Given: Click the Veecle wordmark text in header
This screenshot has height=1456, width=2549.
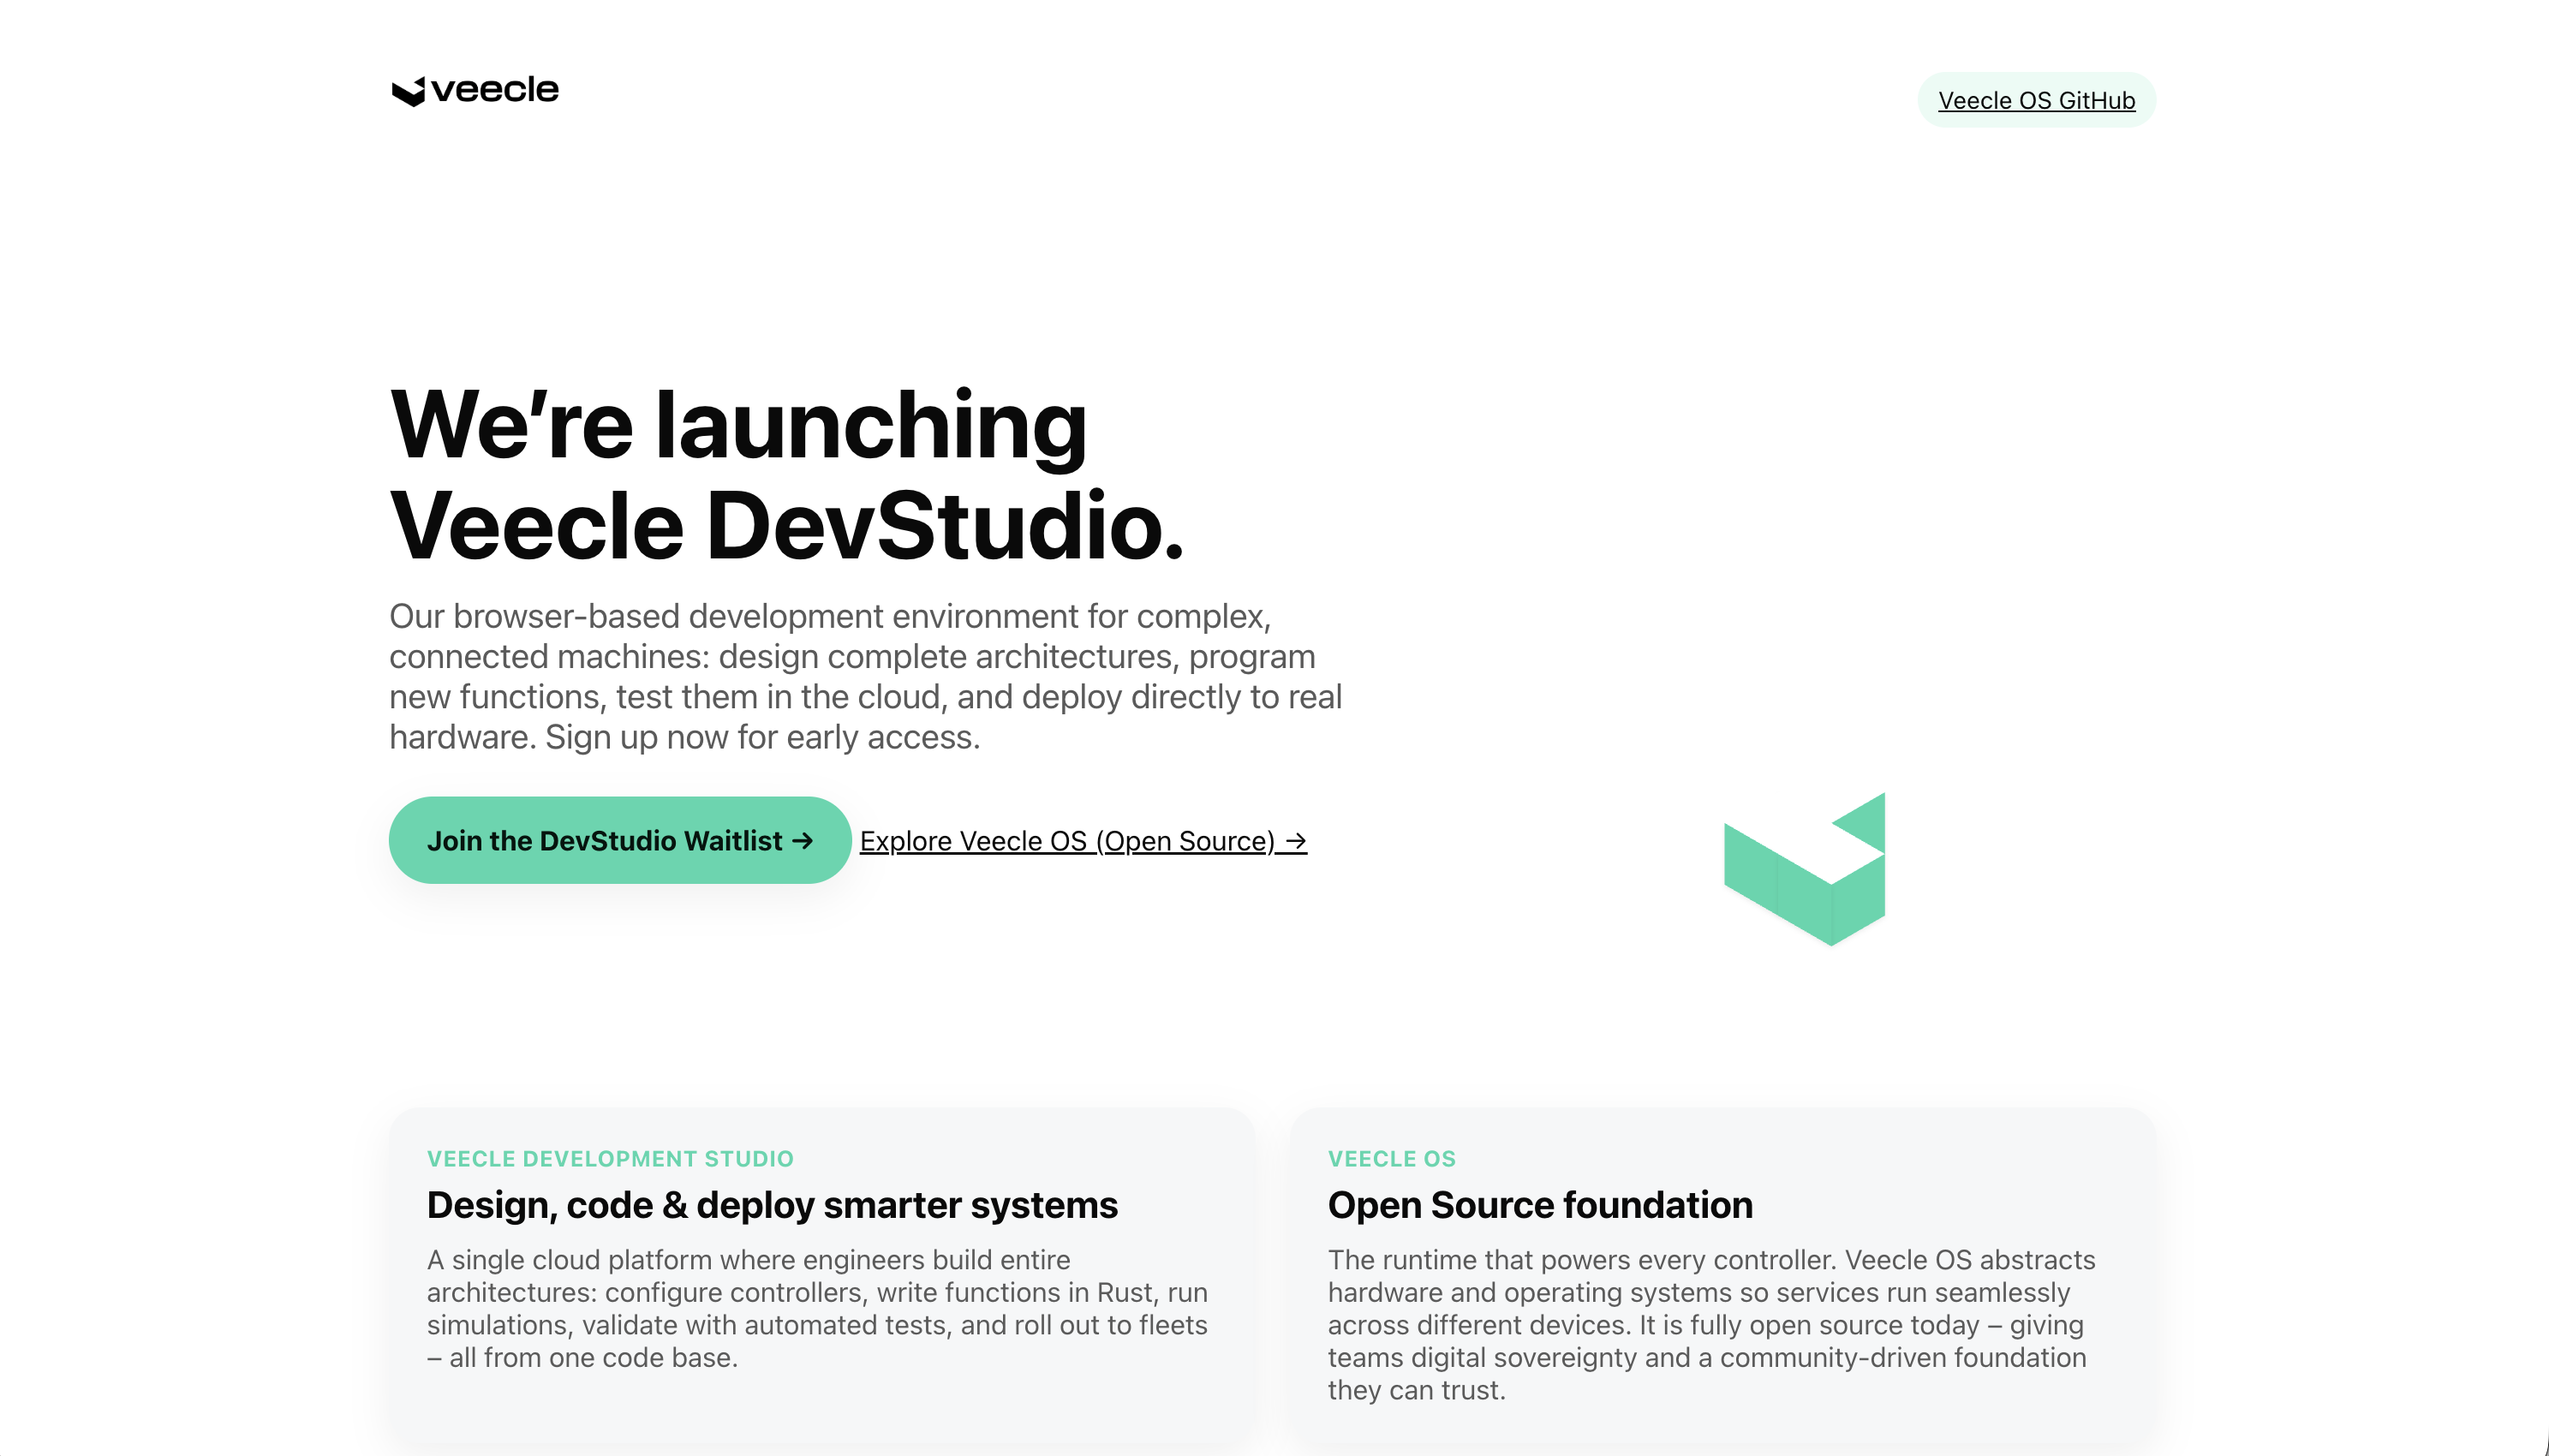Looking at the screenshot, I should [495, 90].
